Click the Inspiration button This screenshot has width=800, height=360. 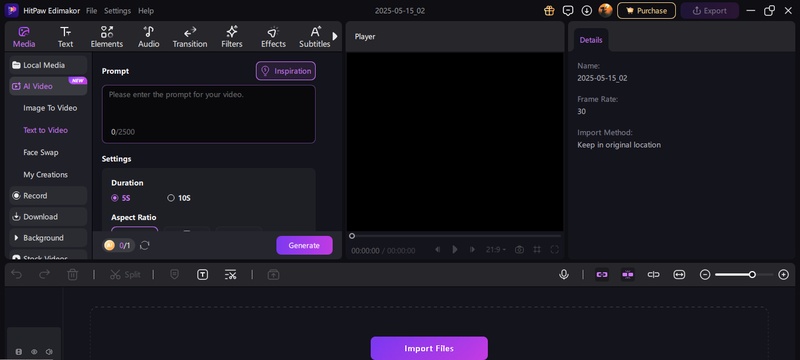tap(286, 71)
